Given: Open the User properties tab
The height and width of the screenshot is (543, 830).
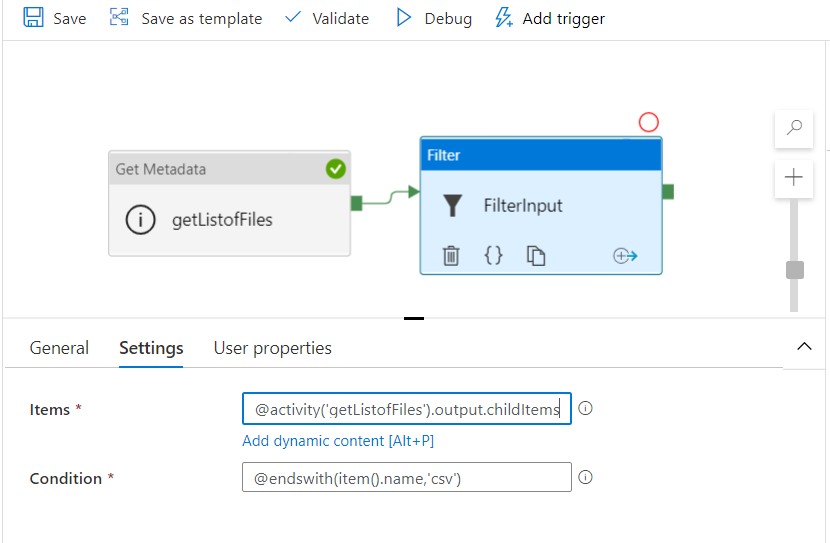Looking at the screenshot, I should click(x=272, y=348).
